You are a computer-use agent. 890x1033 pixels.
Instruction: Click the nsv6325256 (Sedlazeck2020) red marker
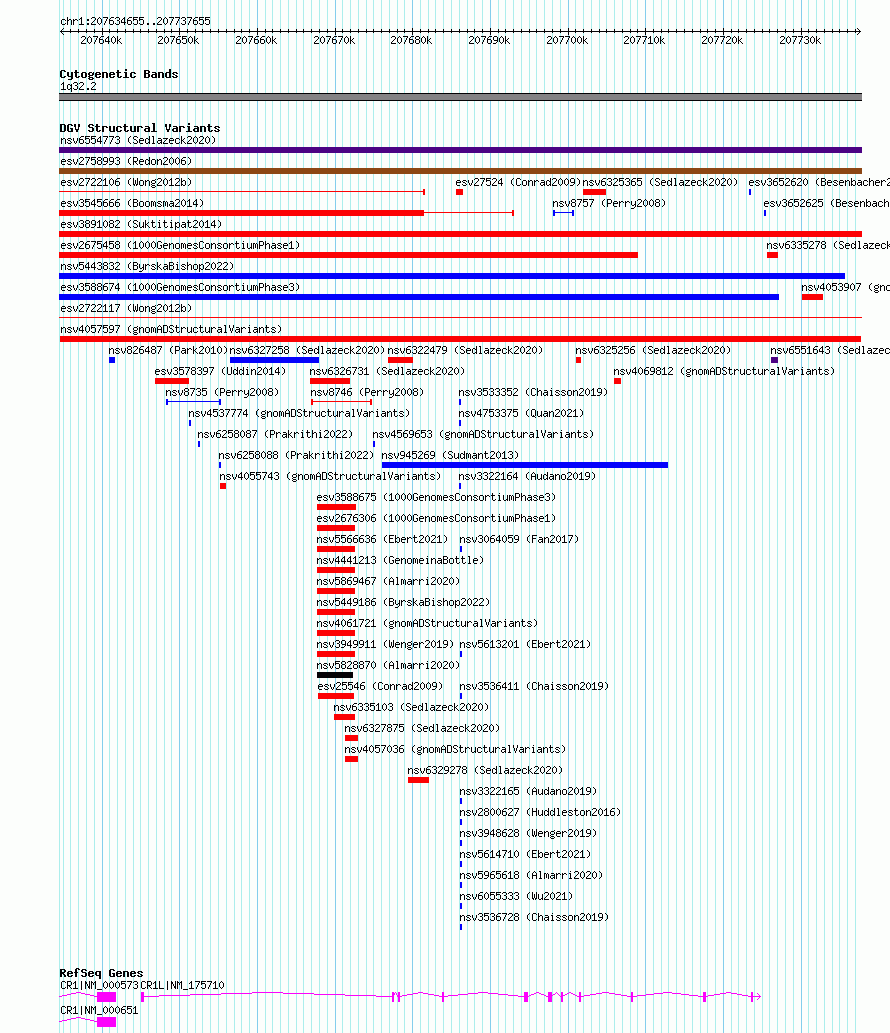pos(578,360)
